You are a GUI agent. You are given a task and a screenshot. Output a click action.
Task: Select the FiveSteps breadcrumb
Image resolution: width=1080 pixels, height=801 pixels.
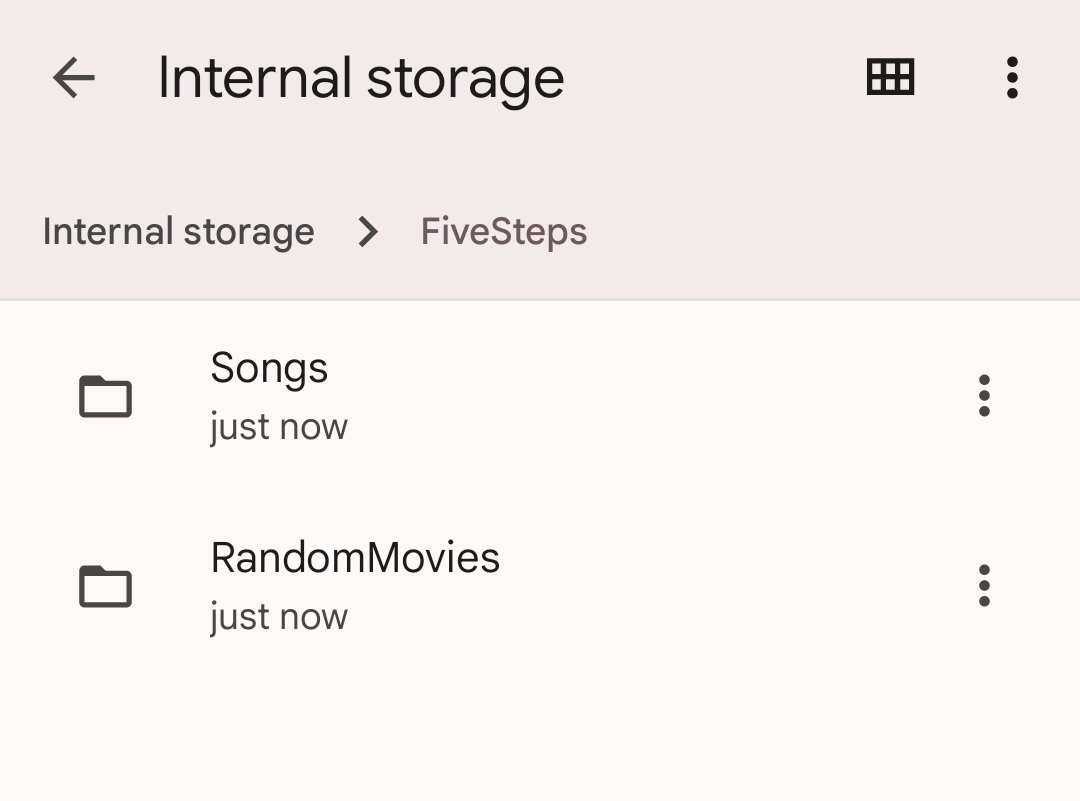[x=503, y=232]
